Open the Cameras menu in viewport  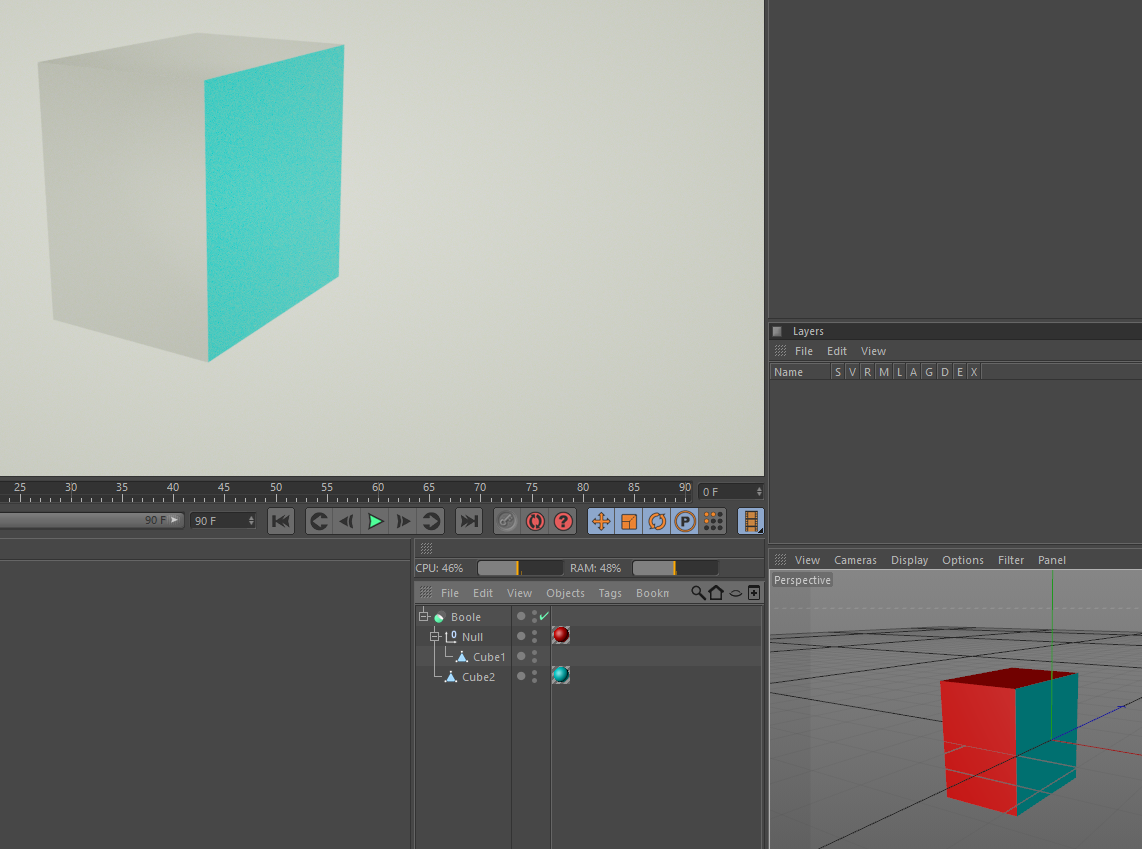click(x=855, y=560)
